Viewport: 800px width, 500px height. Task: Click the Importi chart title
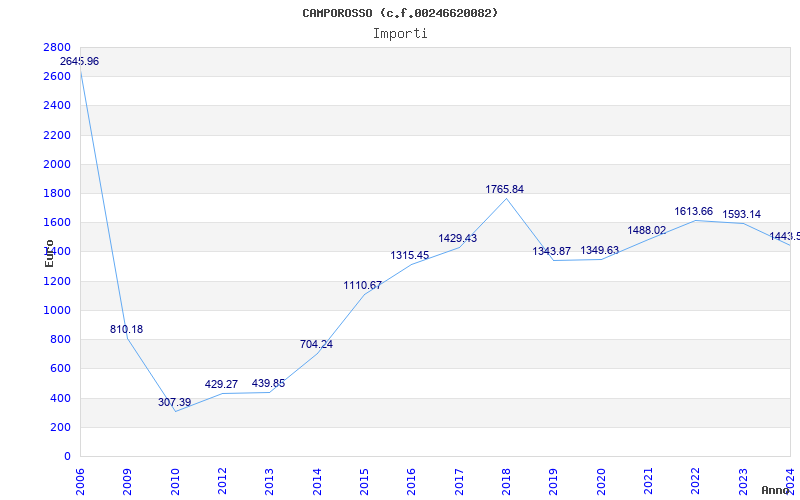click(x=400, y=33)
